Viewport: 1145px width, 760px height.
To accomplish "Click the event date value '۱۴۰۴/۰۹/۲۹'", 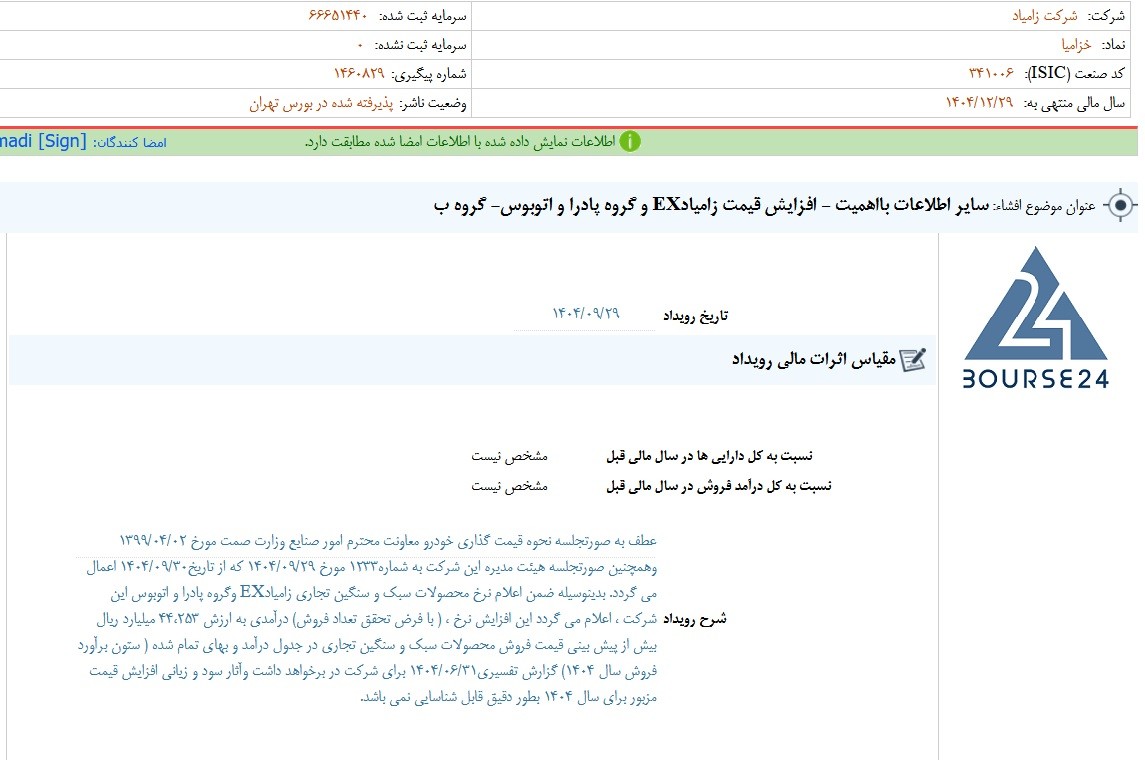I will (x=586, y=313).
